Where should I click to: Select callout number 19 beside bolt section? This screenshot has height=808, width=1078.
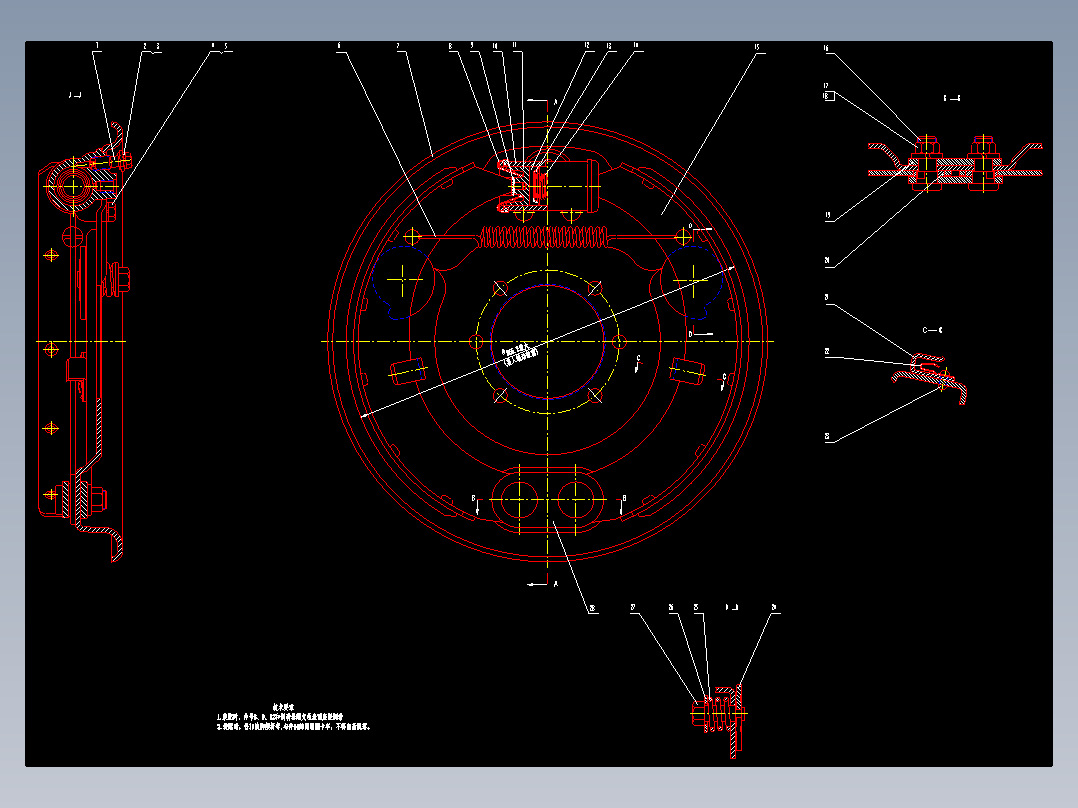point(827,215)
